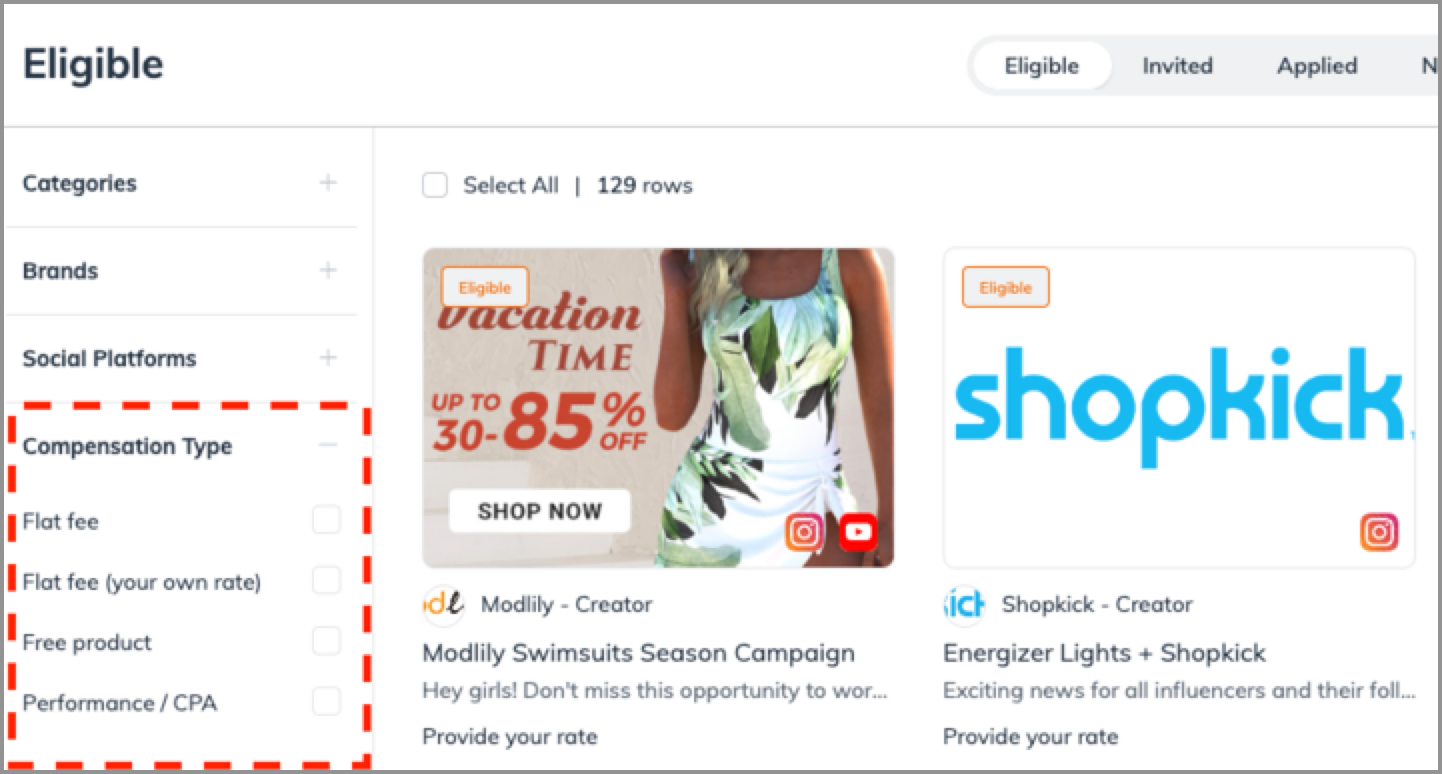Click YouTube icon on Modlily campaign image
1442x774 pixels.
(x=858, y=532)
